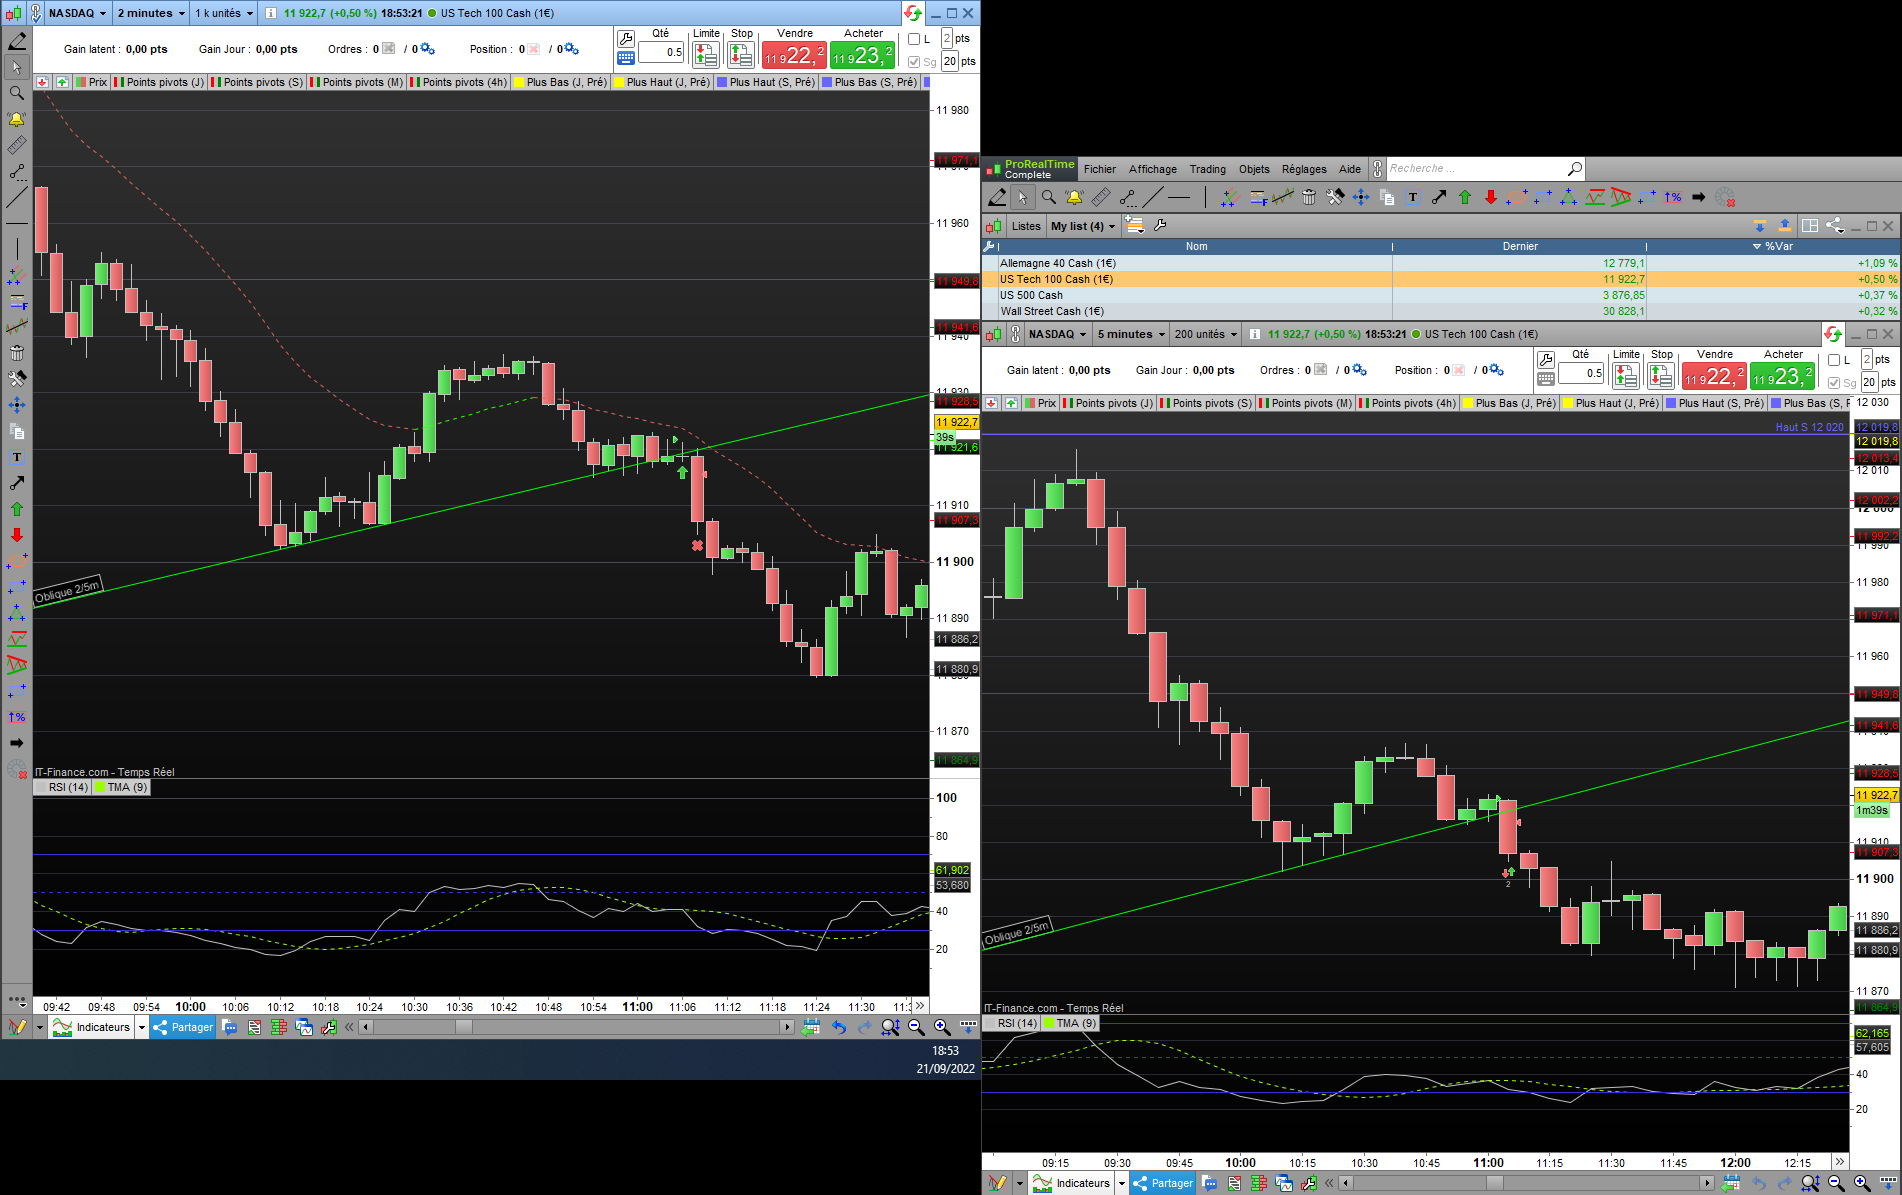The height and width of the screenshot is (1195, 1902).
Task: Open NASDAQ dropdown in 5 minutes chart
Action: (1057, 334)
